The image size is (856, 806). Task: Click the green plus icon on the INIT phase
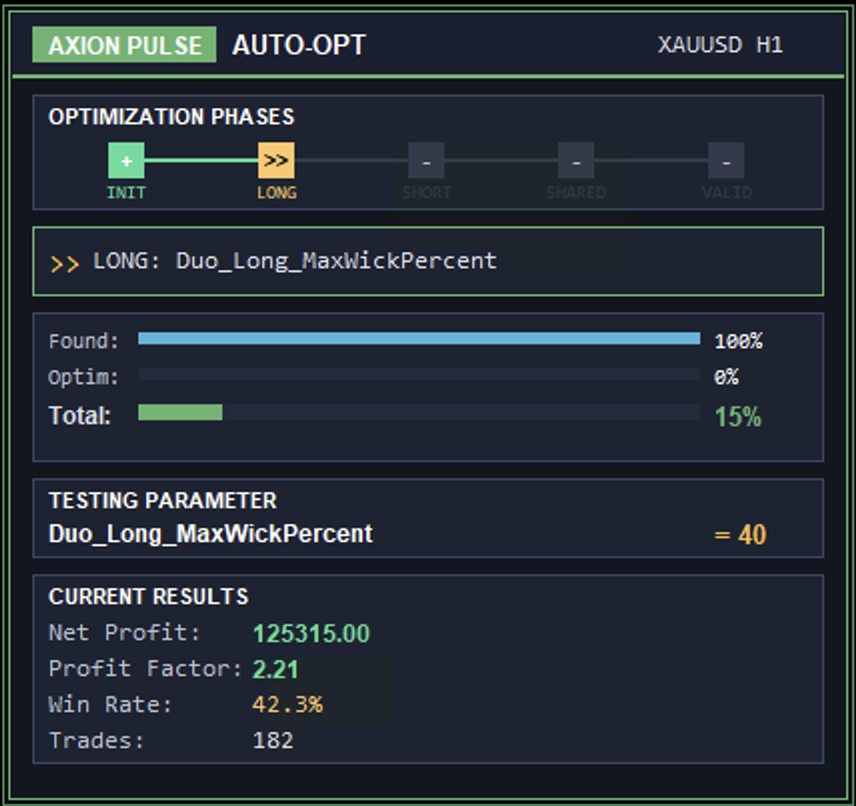pyautogui.click(x=126, y=160)
